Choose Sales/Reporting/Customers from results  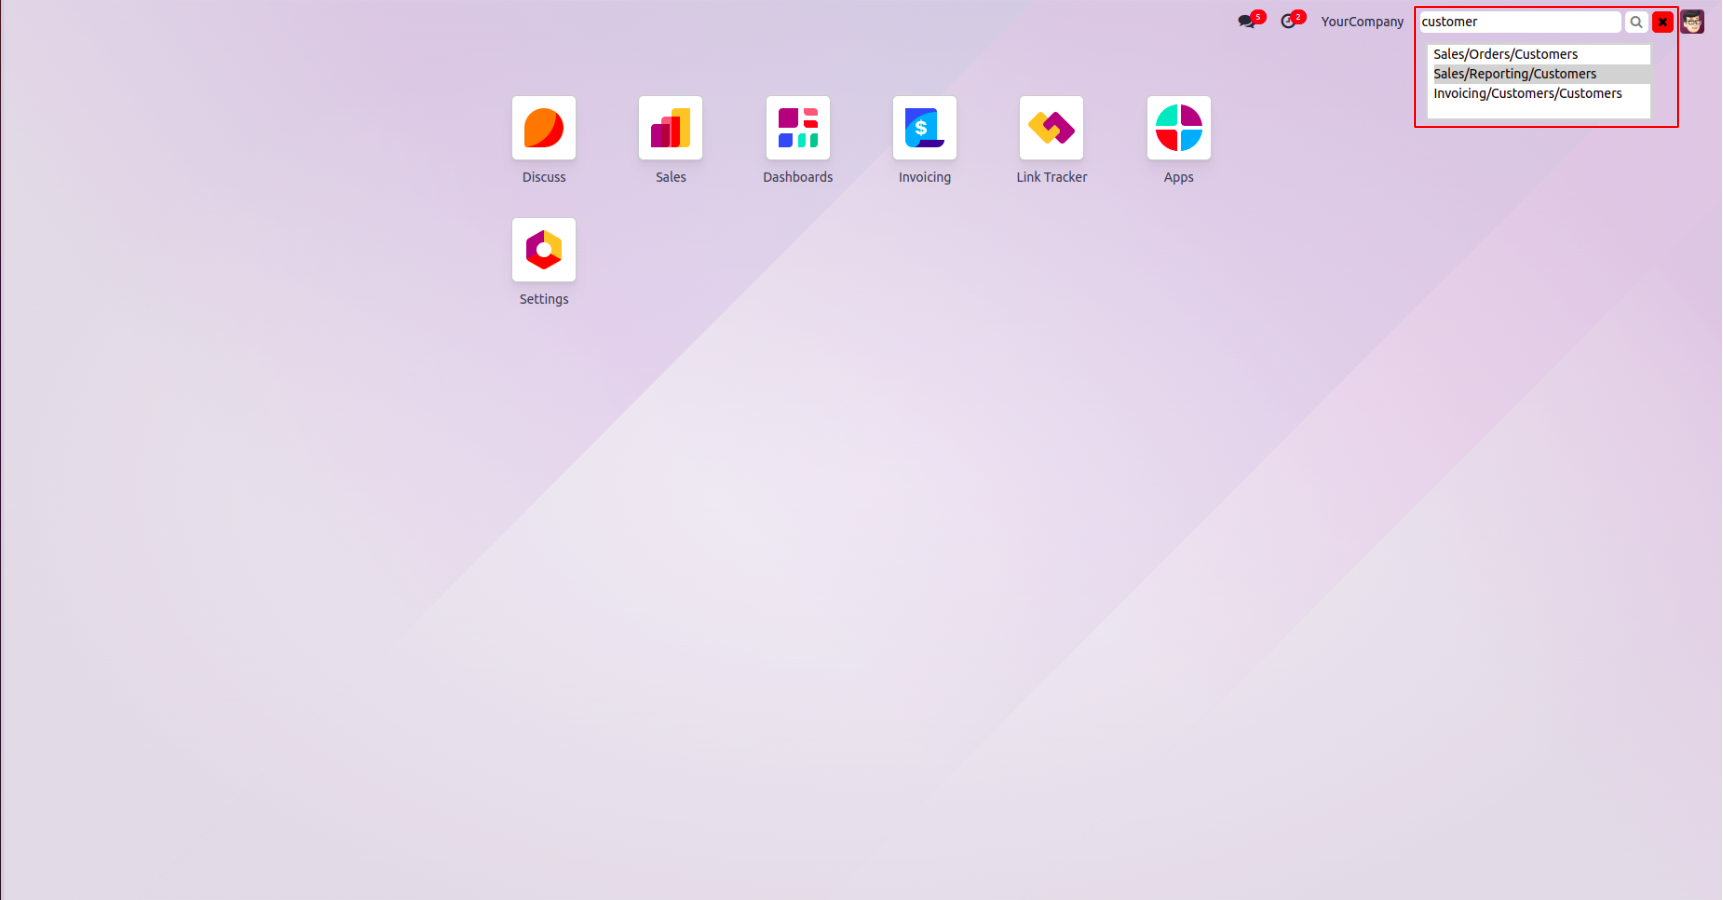(1514, 74)
